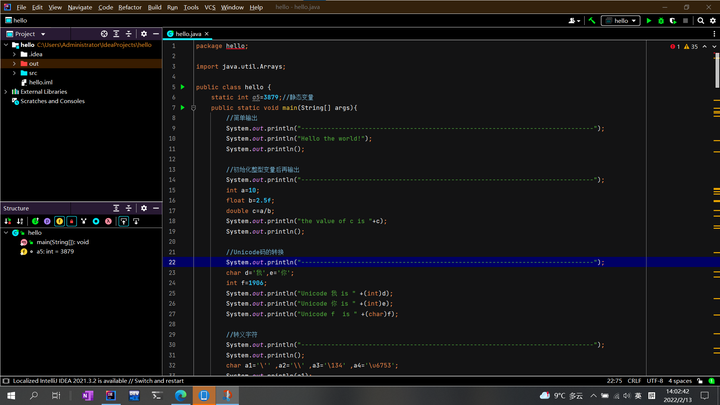
Task: Open the Windows Start menu
Action: tap(10, 396)
